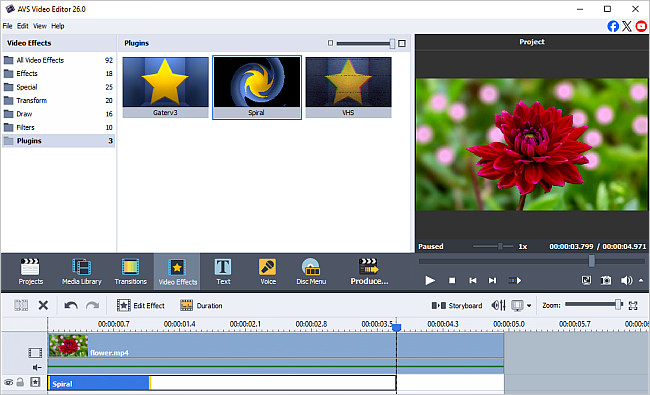Stop the preview playback

click(452, 281)
